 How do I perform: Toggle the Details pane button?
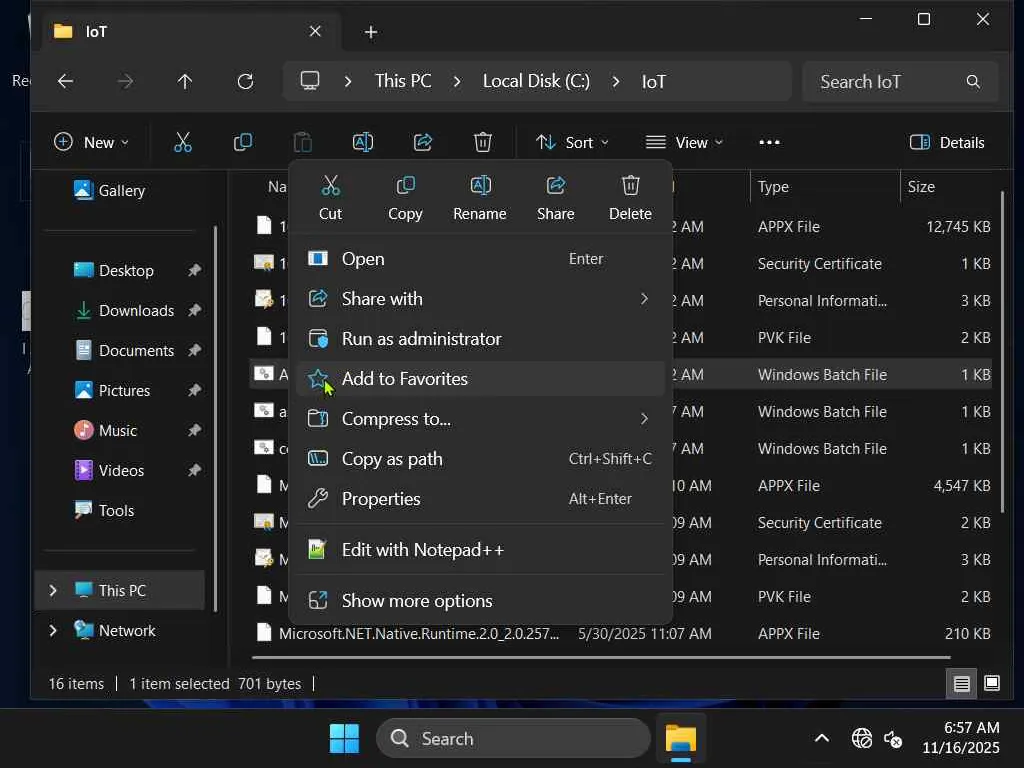947,142
